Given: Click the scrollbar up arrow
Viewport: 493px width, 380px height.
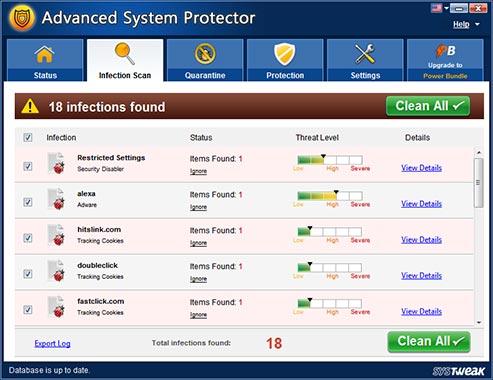Looking at the screenshot, I should (x=479, y=153).
